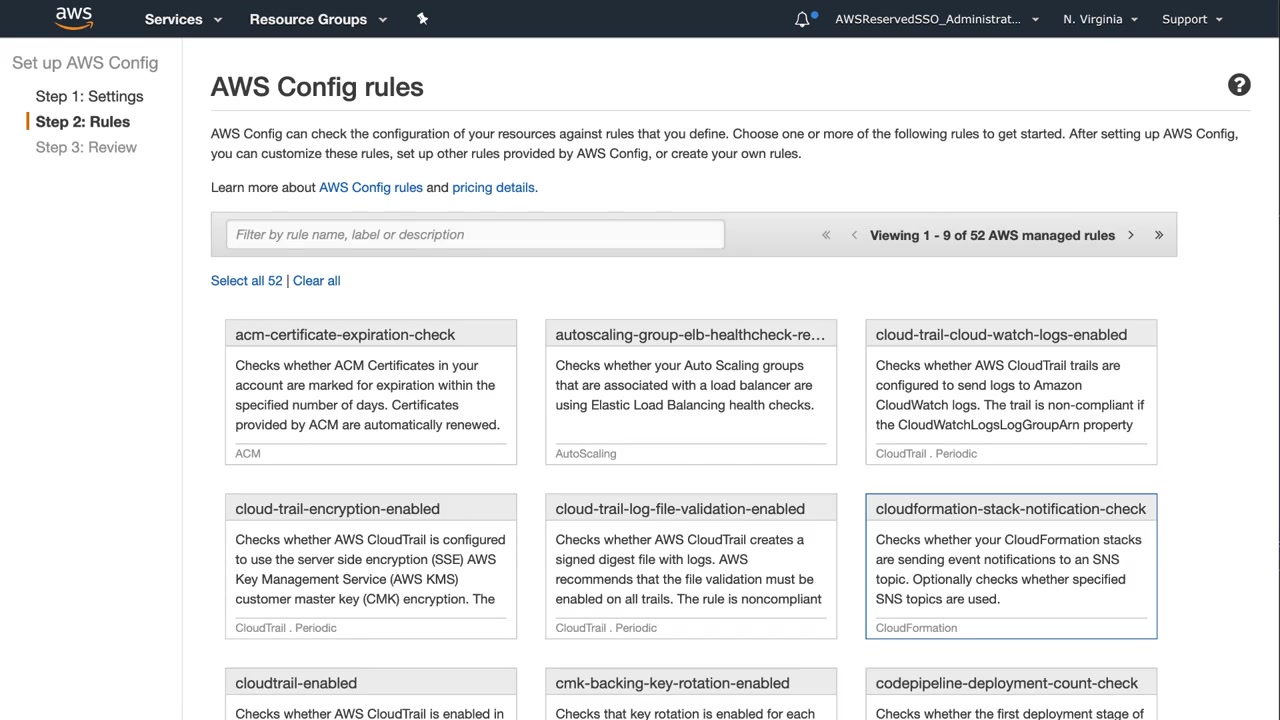1280x720 pixels.
Task: Open the N. Virginia region dropdown
Action: (1100, 19)
